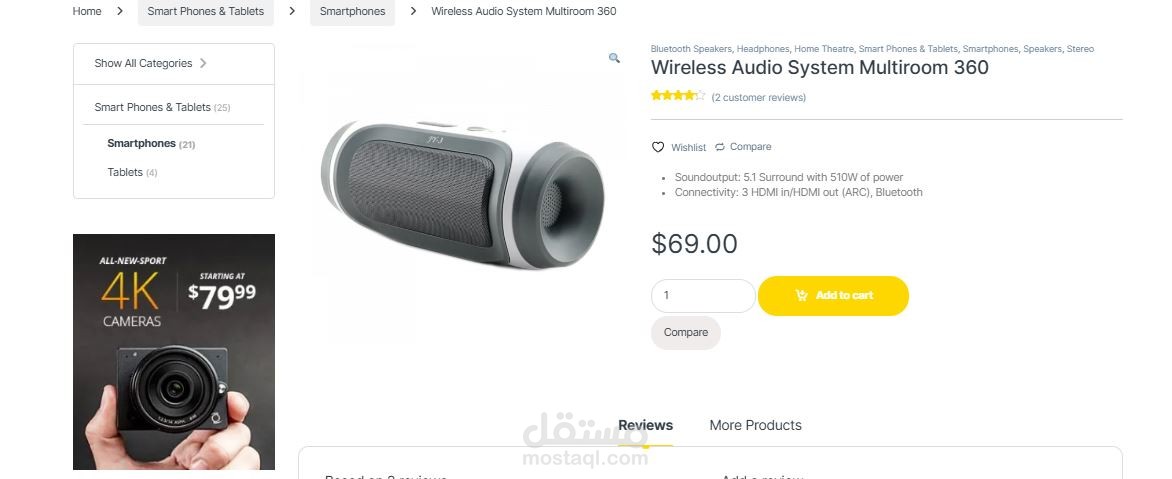1172x479 pixels.
Task: Click the breadcrumb arrow after Home
Action: tap(120, 11)
